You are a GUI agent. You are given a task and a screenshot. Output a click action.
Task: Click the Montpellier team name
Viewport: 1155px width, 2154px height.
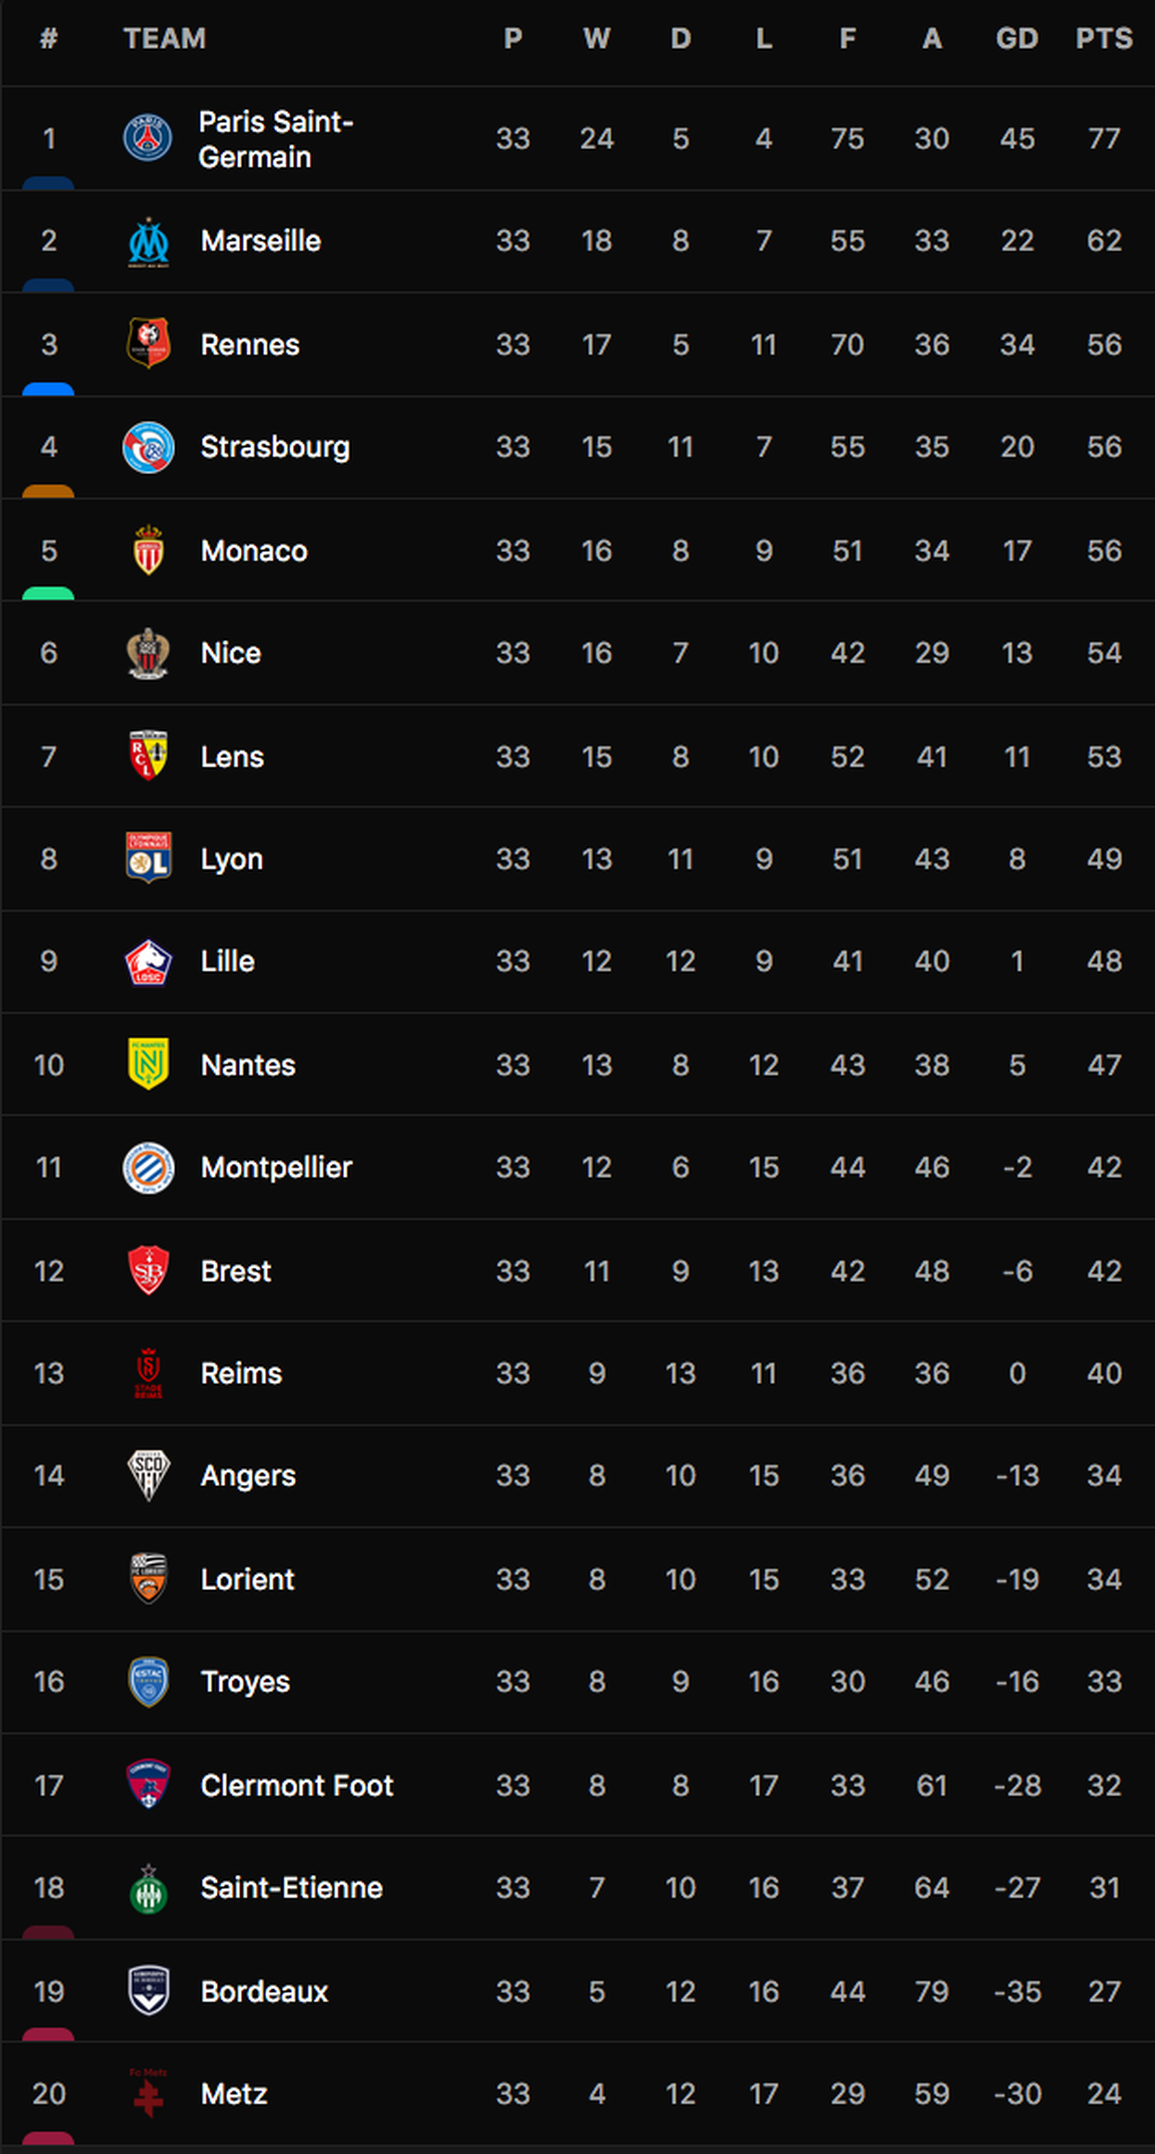(277, 1167)
